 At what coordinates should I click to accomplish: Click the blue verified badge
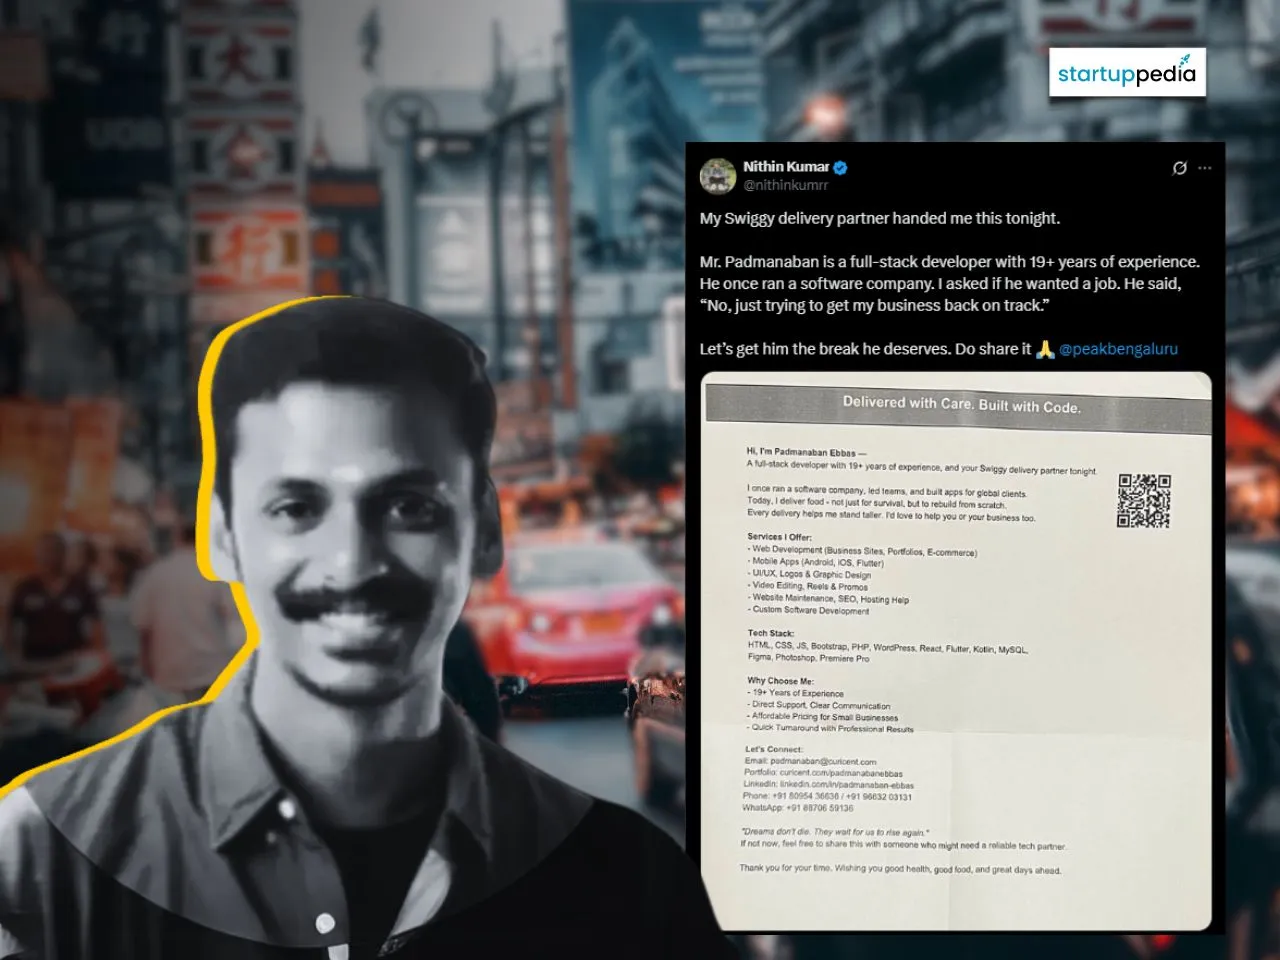point(842,167)
